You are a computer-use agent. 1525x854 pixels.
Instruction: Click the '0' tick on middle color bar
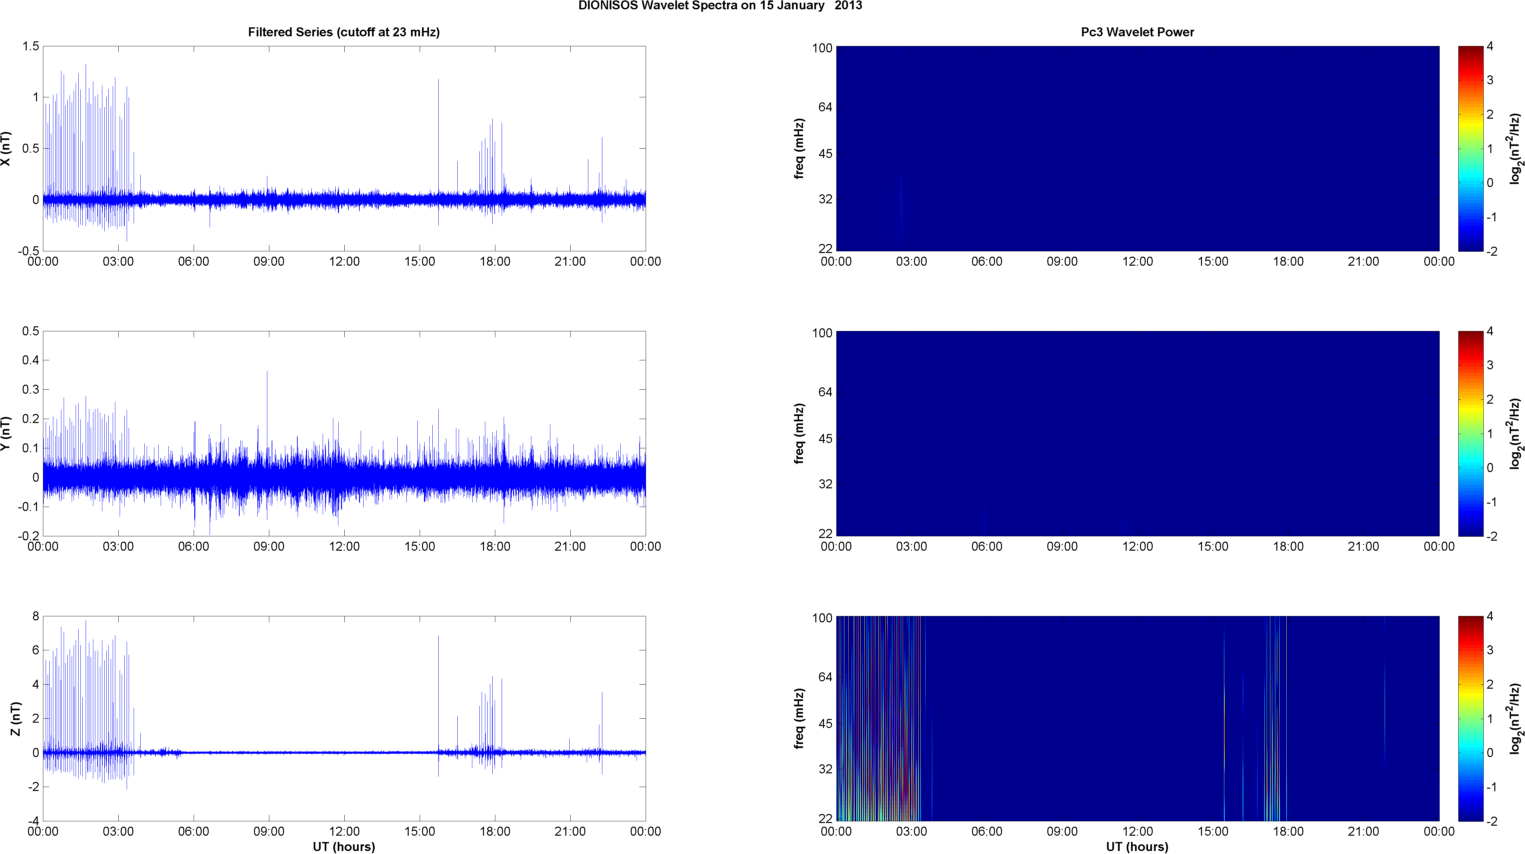click(1491, 468)
